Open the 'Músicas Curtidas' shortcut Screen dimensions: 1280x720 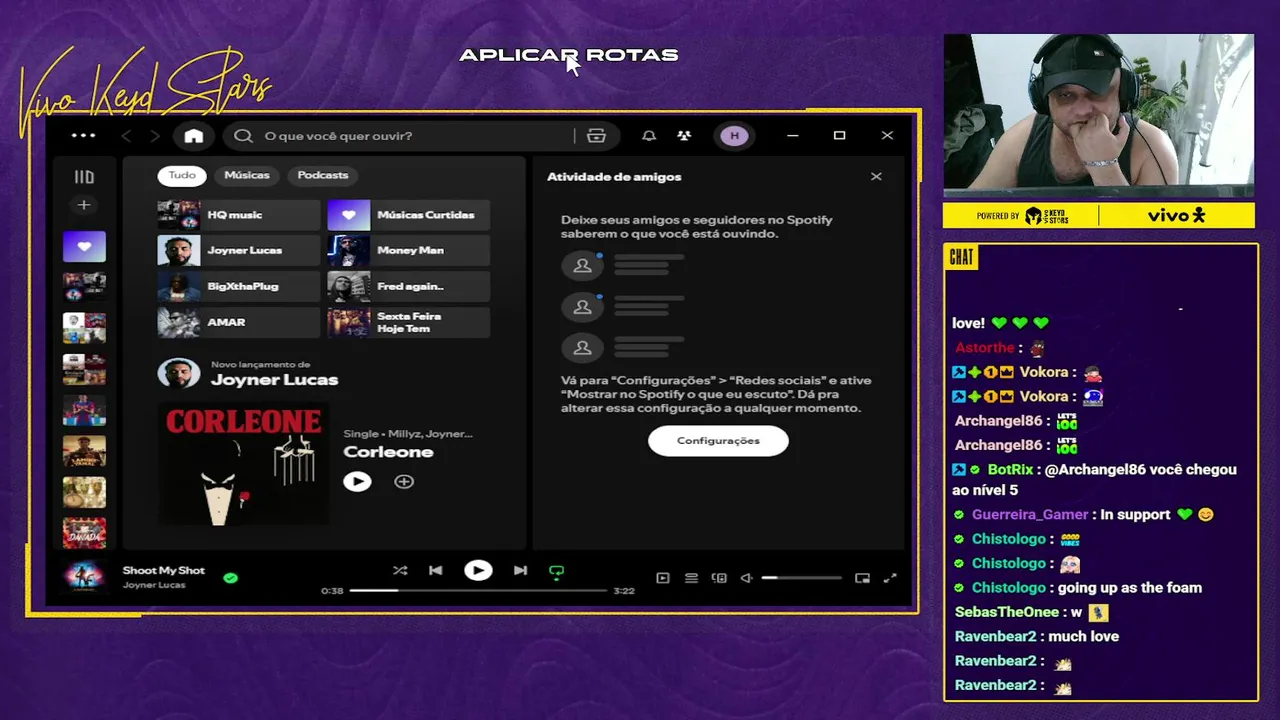[409, 215]
